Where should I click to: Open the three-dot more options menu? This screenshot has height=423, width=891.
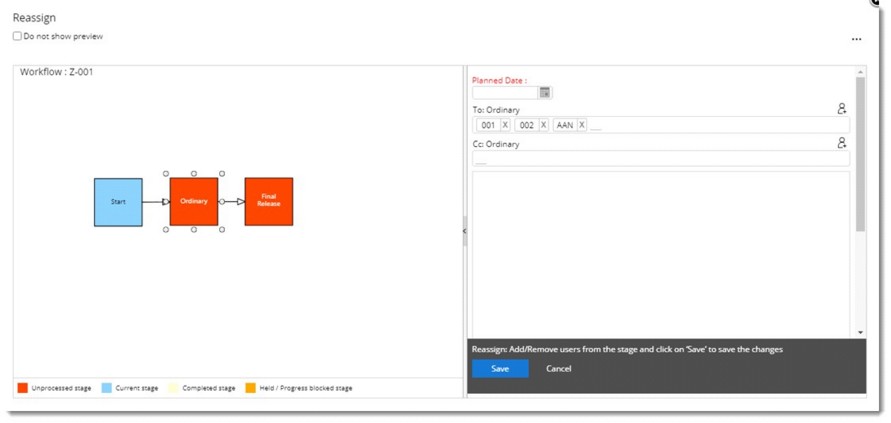[856, 40]
